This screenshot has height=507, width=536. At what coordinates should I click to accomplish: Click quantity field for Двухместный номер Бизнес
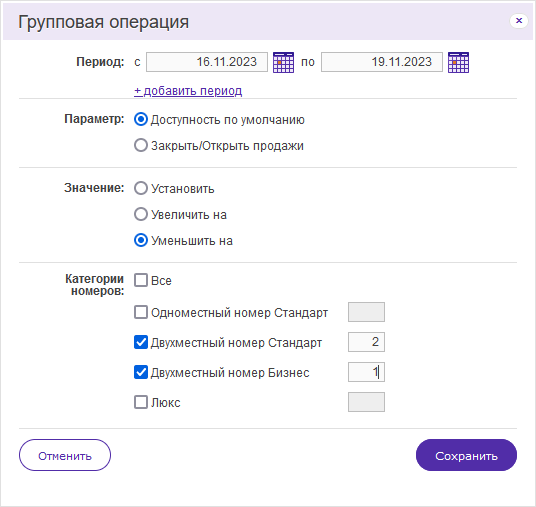click(366, 372)
